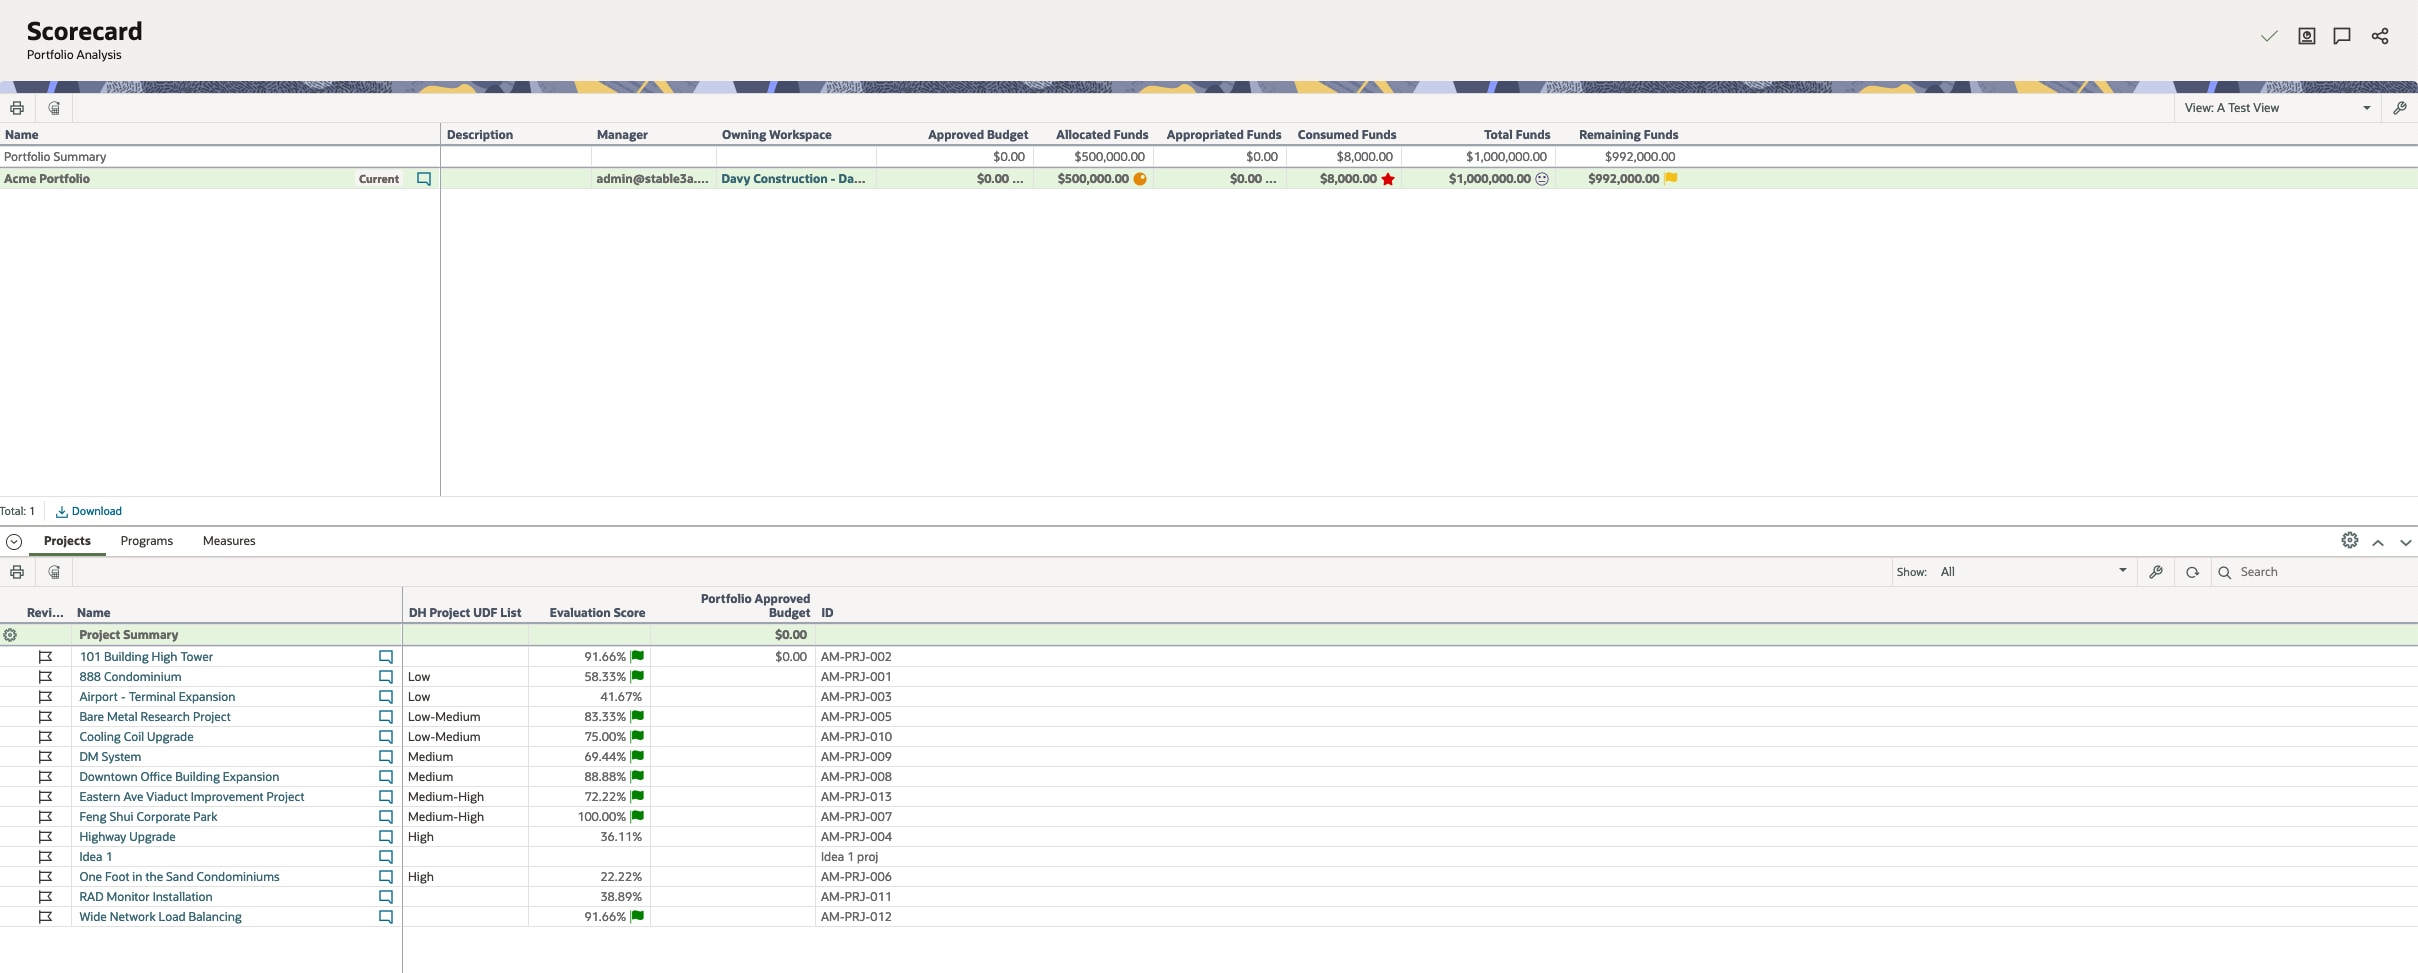Toggle review flag for Feng Shui Corporate Park

click(x=45, y=817)
